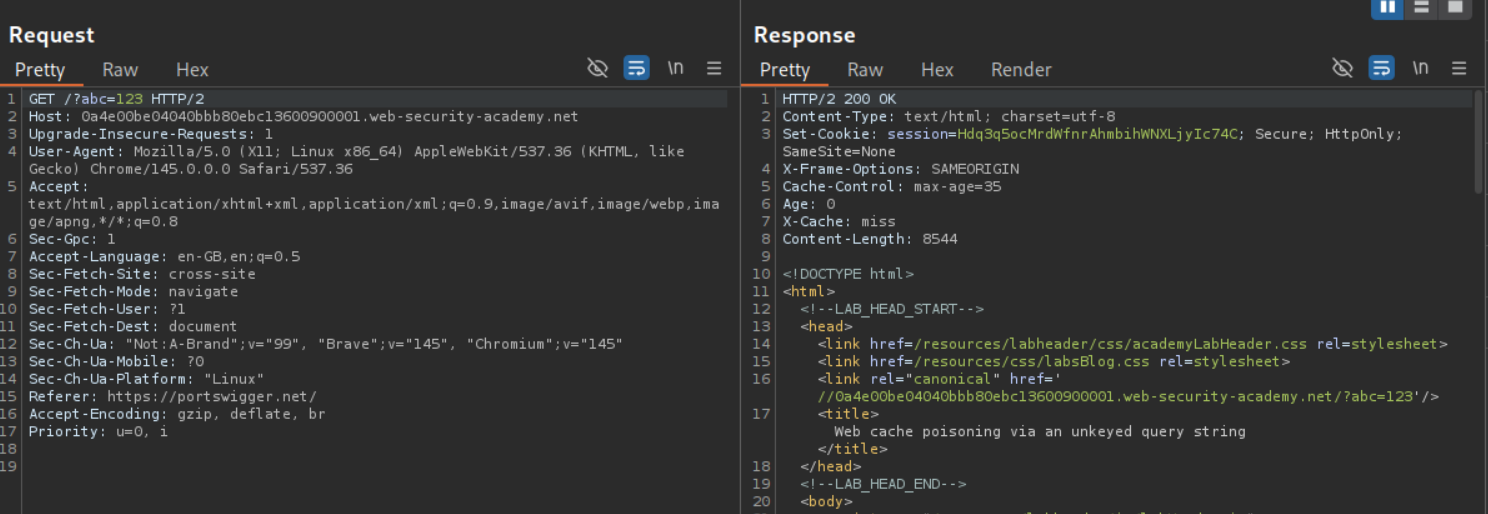The image size is (1488, 514).
Task: Toggle hidden items eye icon in Response panel
Action: pos(1342,68)
